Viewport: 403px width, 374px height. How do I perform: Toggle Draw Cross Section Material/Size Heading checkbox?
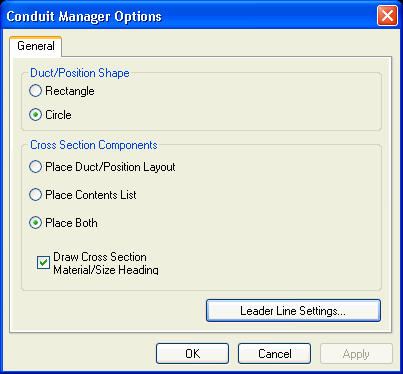click(x=43, y=263)
